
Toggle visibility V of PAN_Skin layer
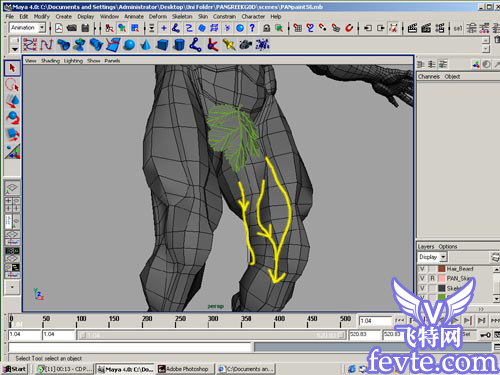[422, 278]
